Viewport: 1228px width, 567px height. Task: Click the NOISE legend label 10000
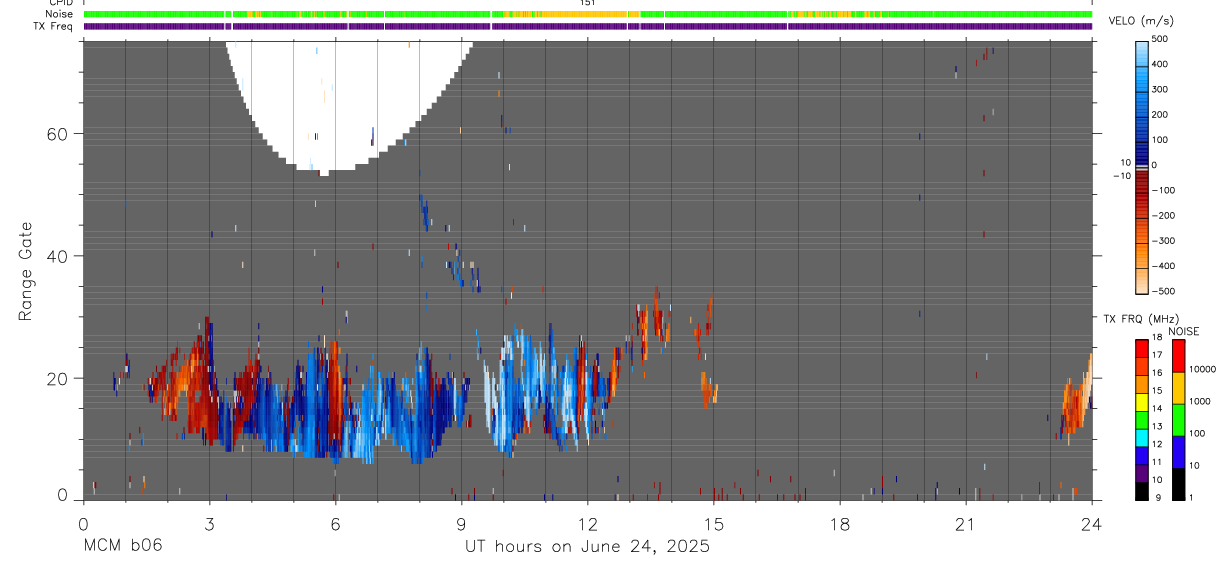(1202, 369)
